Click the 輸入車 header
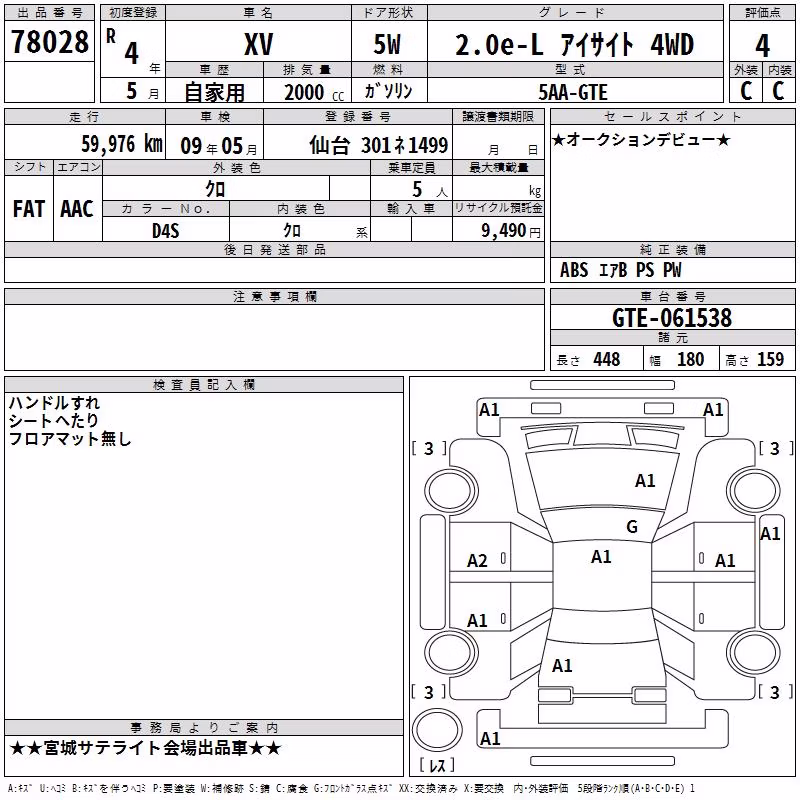The width and height of the screenshot is (800, 800). click(411, 208)
